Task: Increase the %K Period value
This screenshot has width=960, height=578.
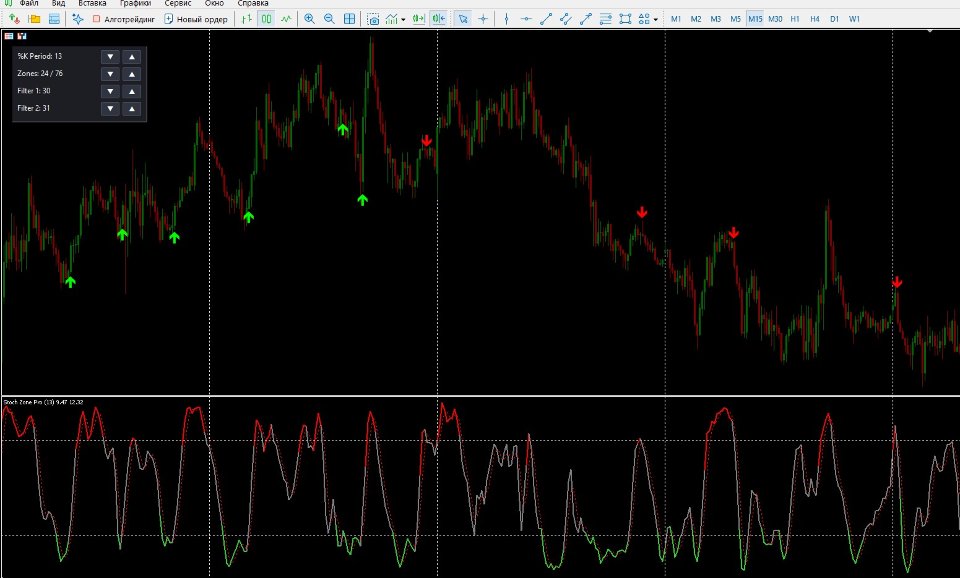Action: click(132, 57)
